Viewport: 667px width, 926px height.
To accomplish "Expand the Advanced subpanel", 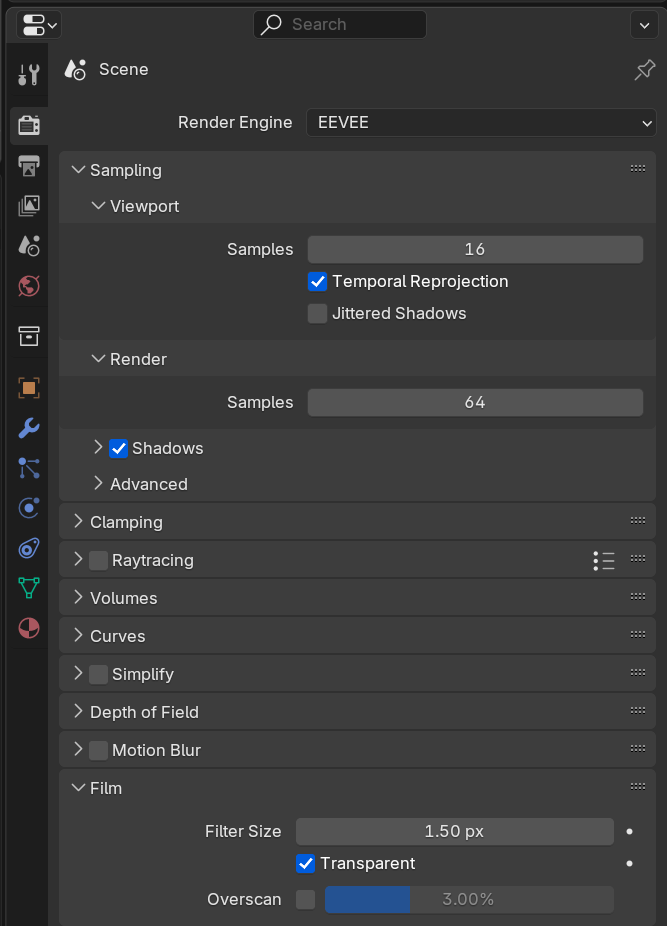I will coord(98,484).
